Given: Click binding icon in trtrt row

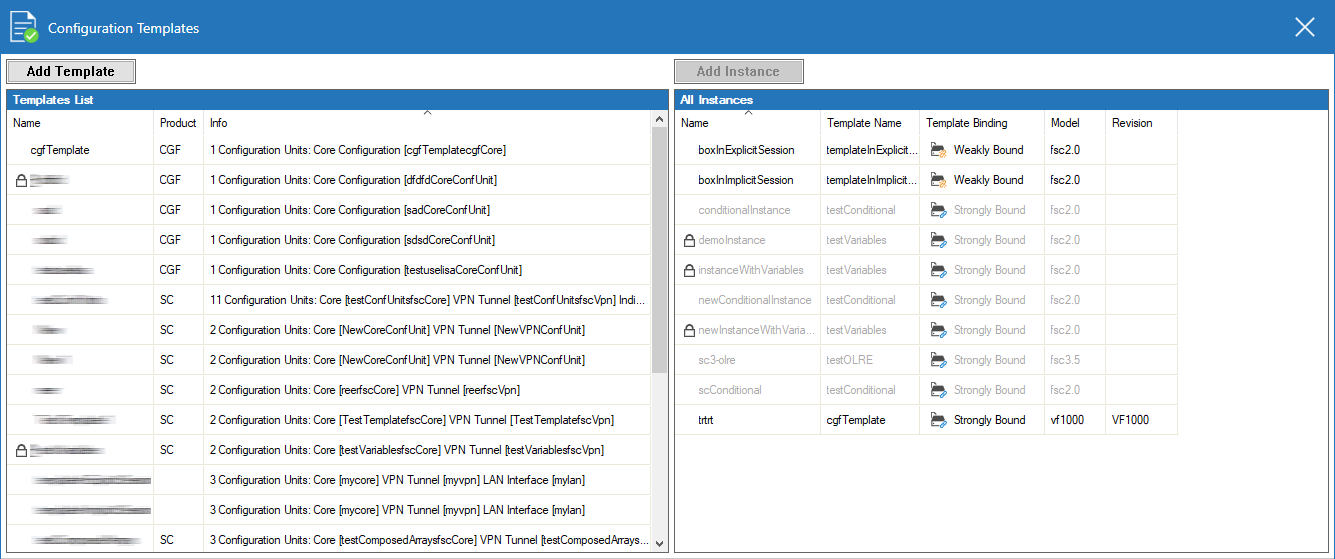Looking at the screenshot, I should [938, 420].
